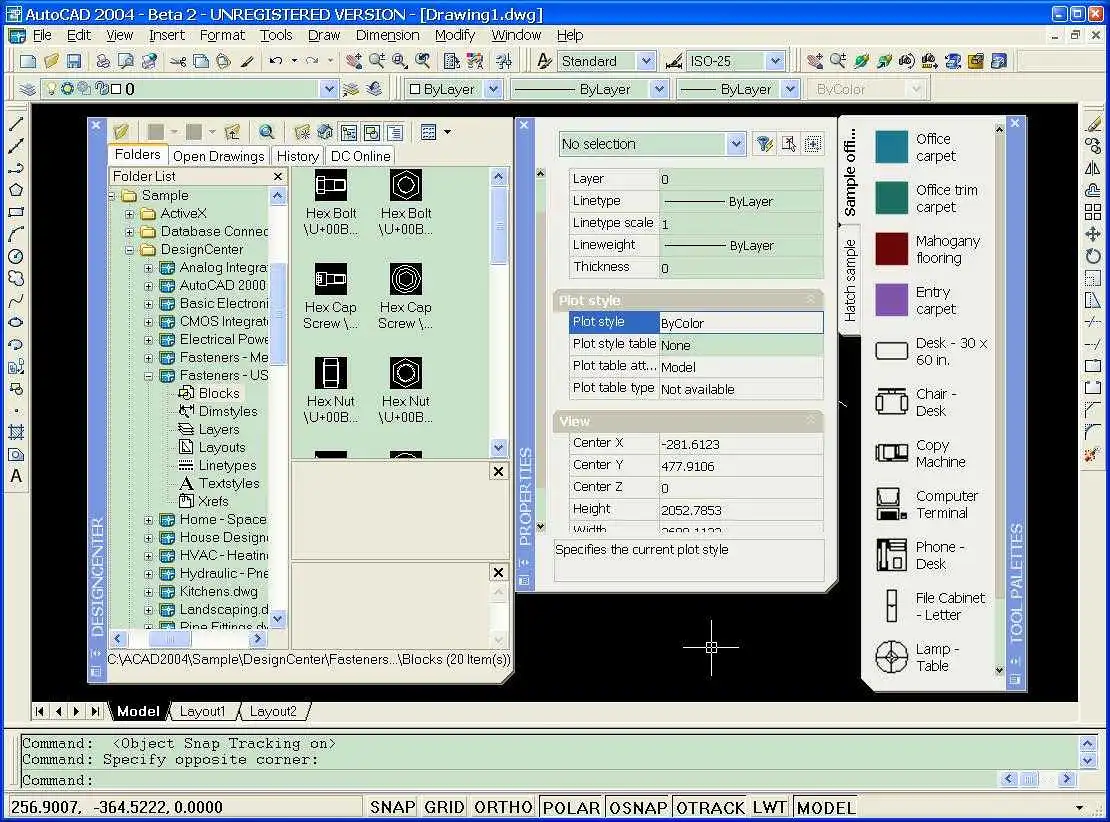Switch to the Open Drawings tab
The height and width of the screenshot is (822, 1110).
pos(218,156)
